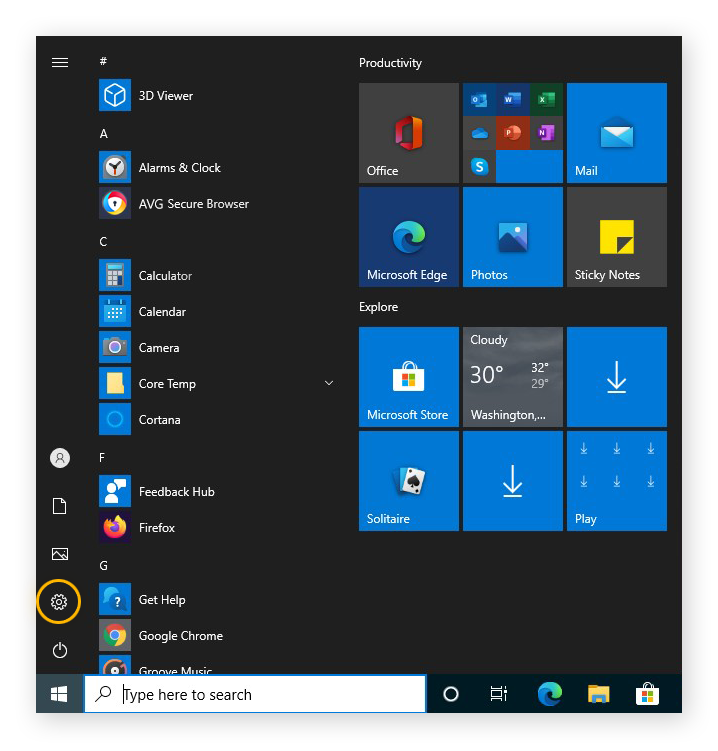Click the Power button icon
718x751 pixels.
point(59,650)
